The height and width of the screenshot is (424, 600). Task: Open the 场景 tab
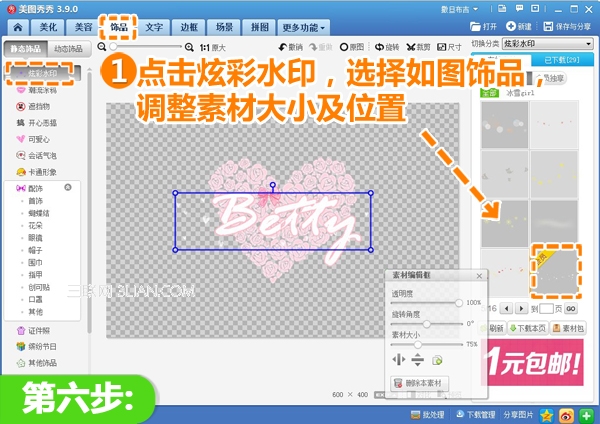[x=224, y=27]
